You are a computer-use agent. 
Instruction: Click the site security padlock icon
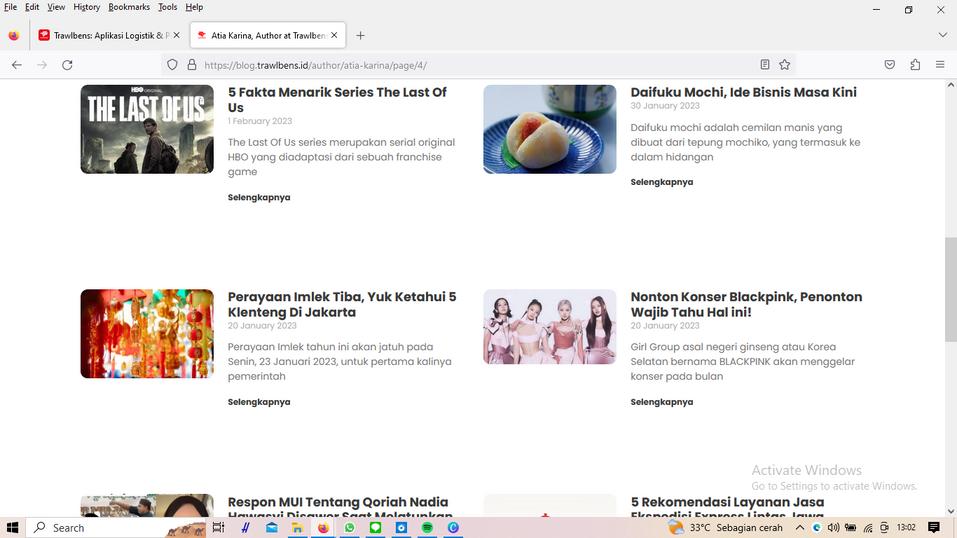[192, 65]
